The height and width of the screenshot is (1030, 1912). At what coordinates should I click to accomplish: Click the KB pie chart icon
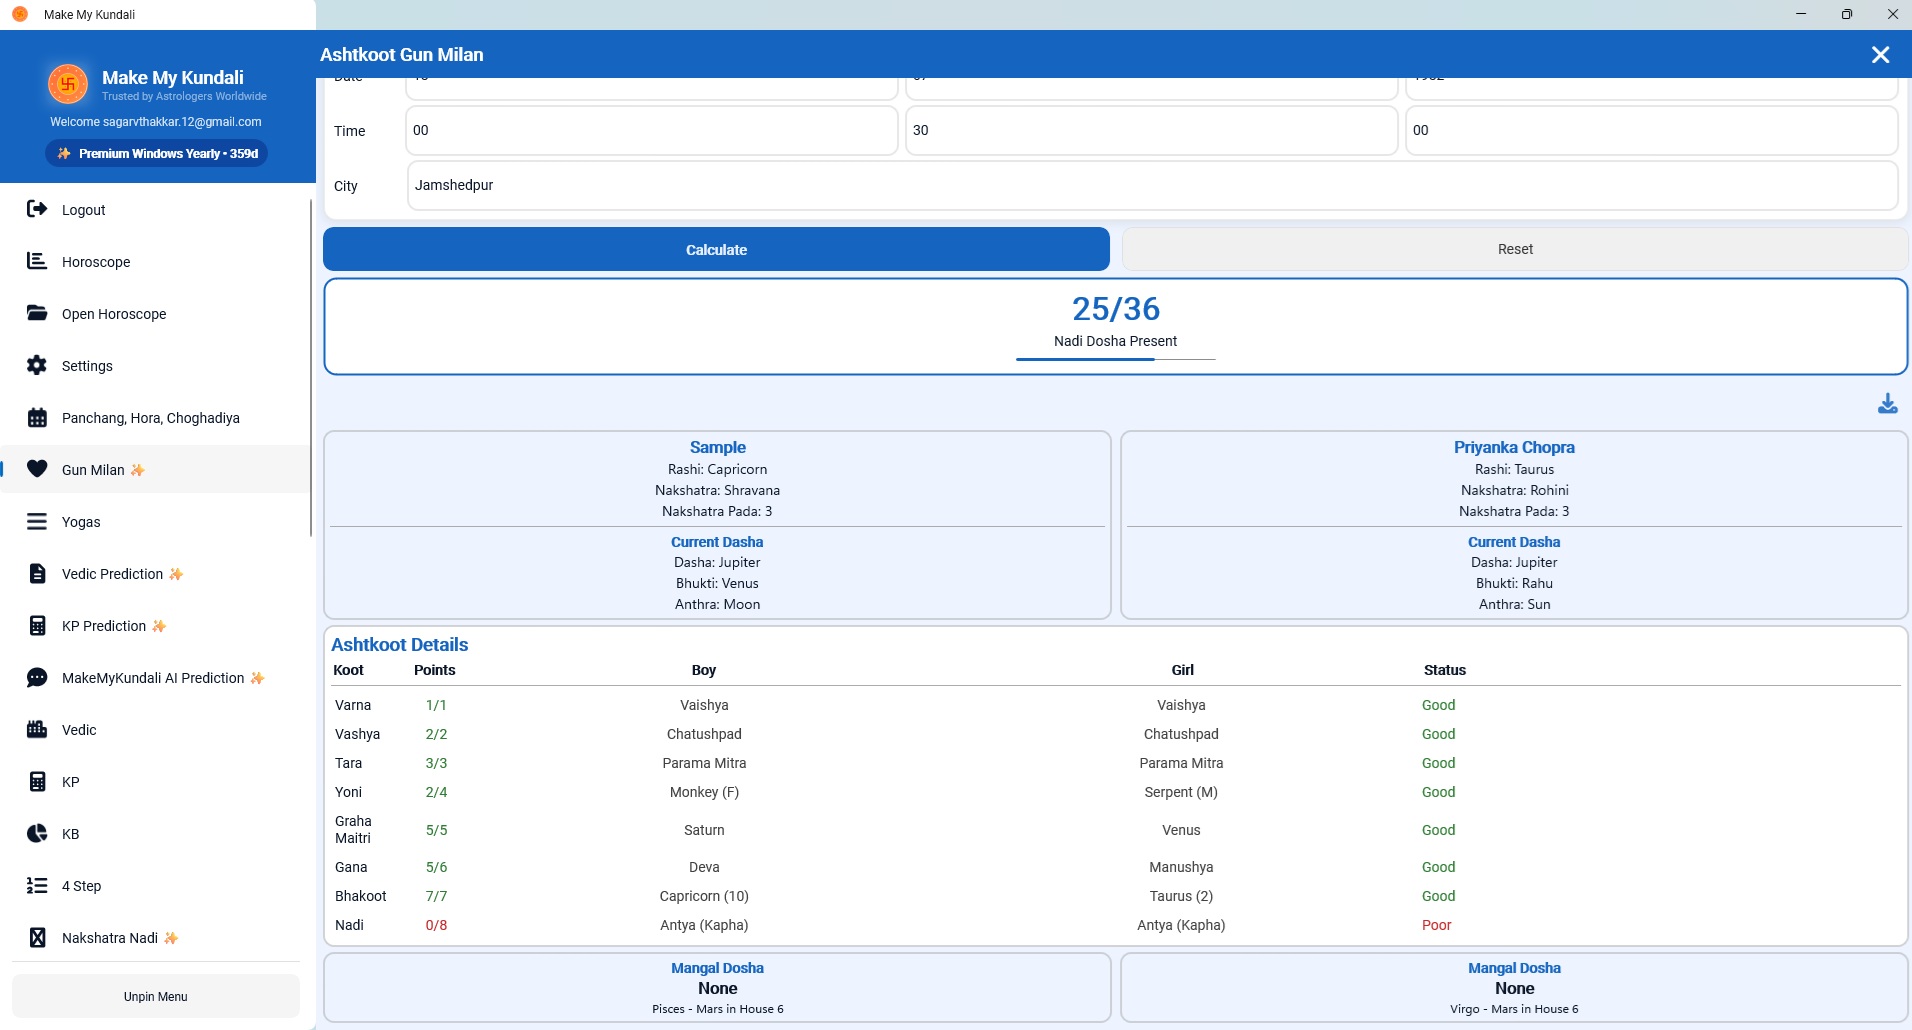tap(37, 833)
